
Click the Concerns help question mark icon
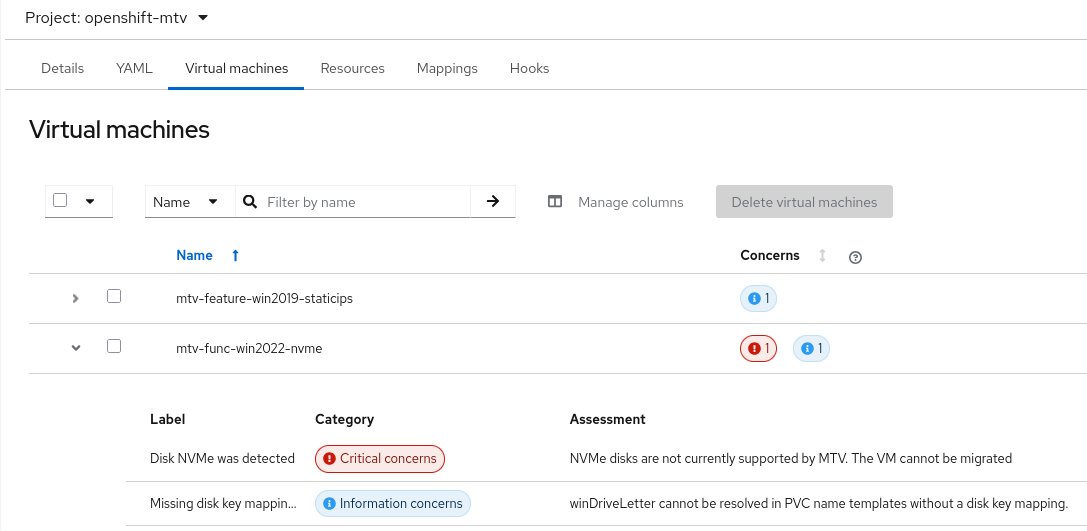855,257
